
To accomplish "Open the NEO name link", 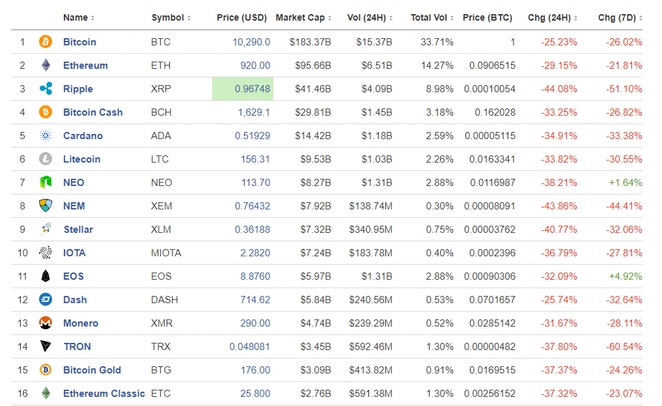I will (x=73, y=182).
